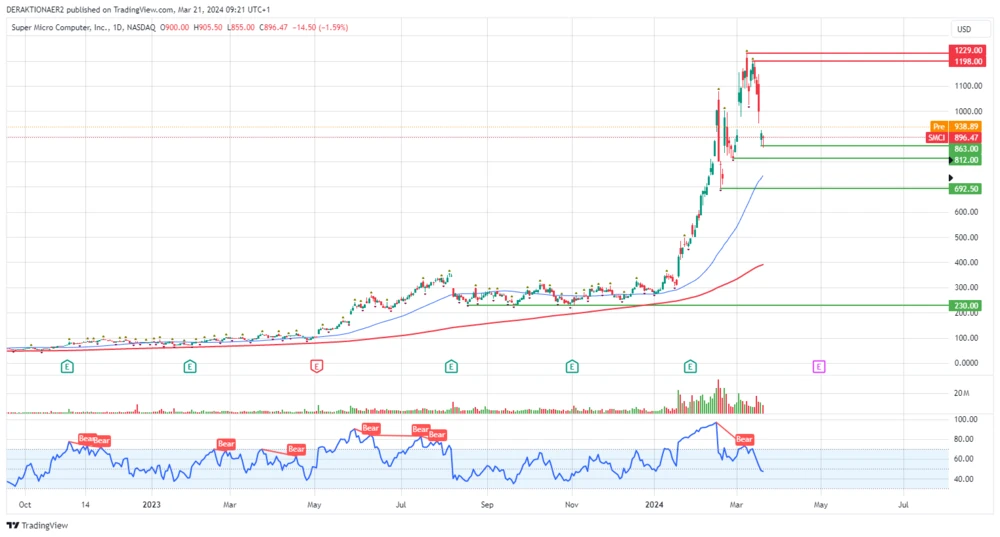Click the low value L855.00 in the legend
Screen dimensions: 1000x537
tap(240, 27)
